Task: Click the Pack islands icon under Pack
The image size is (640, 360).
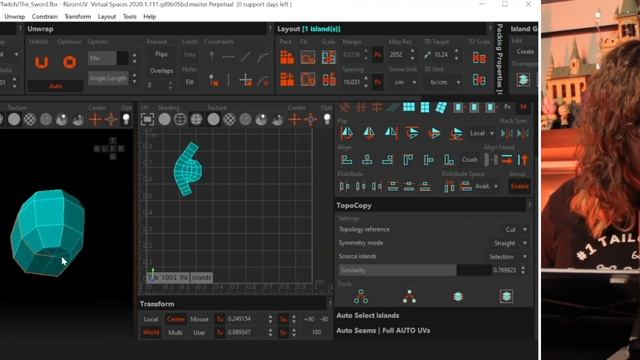Action: [287, 58]
